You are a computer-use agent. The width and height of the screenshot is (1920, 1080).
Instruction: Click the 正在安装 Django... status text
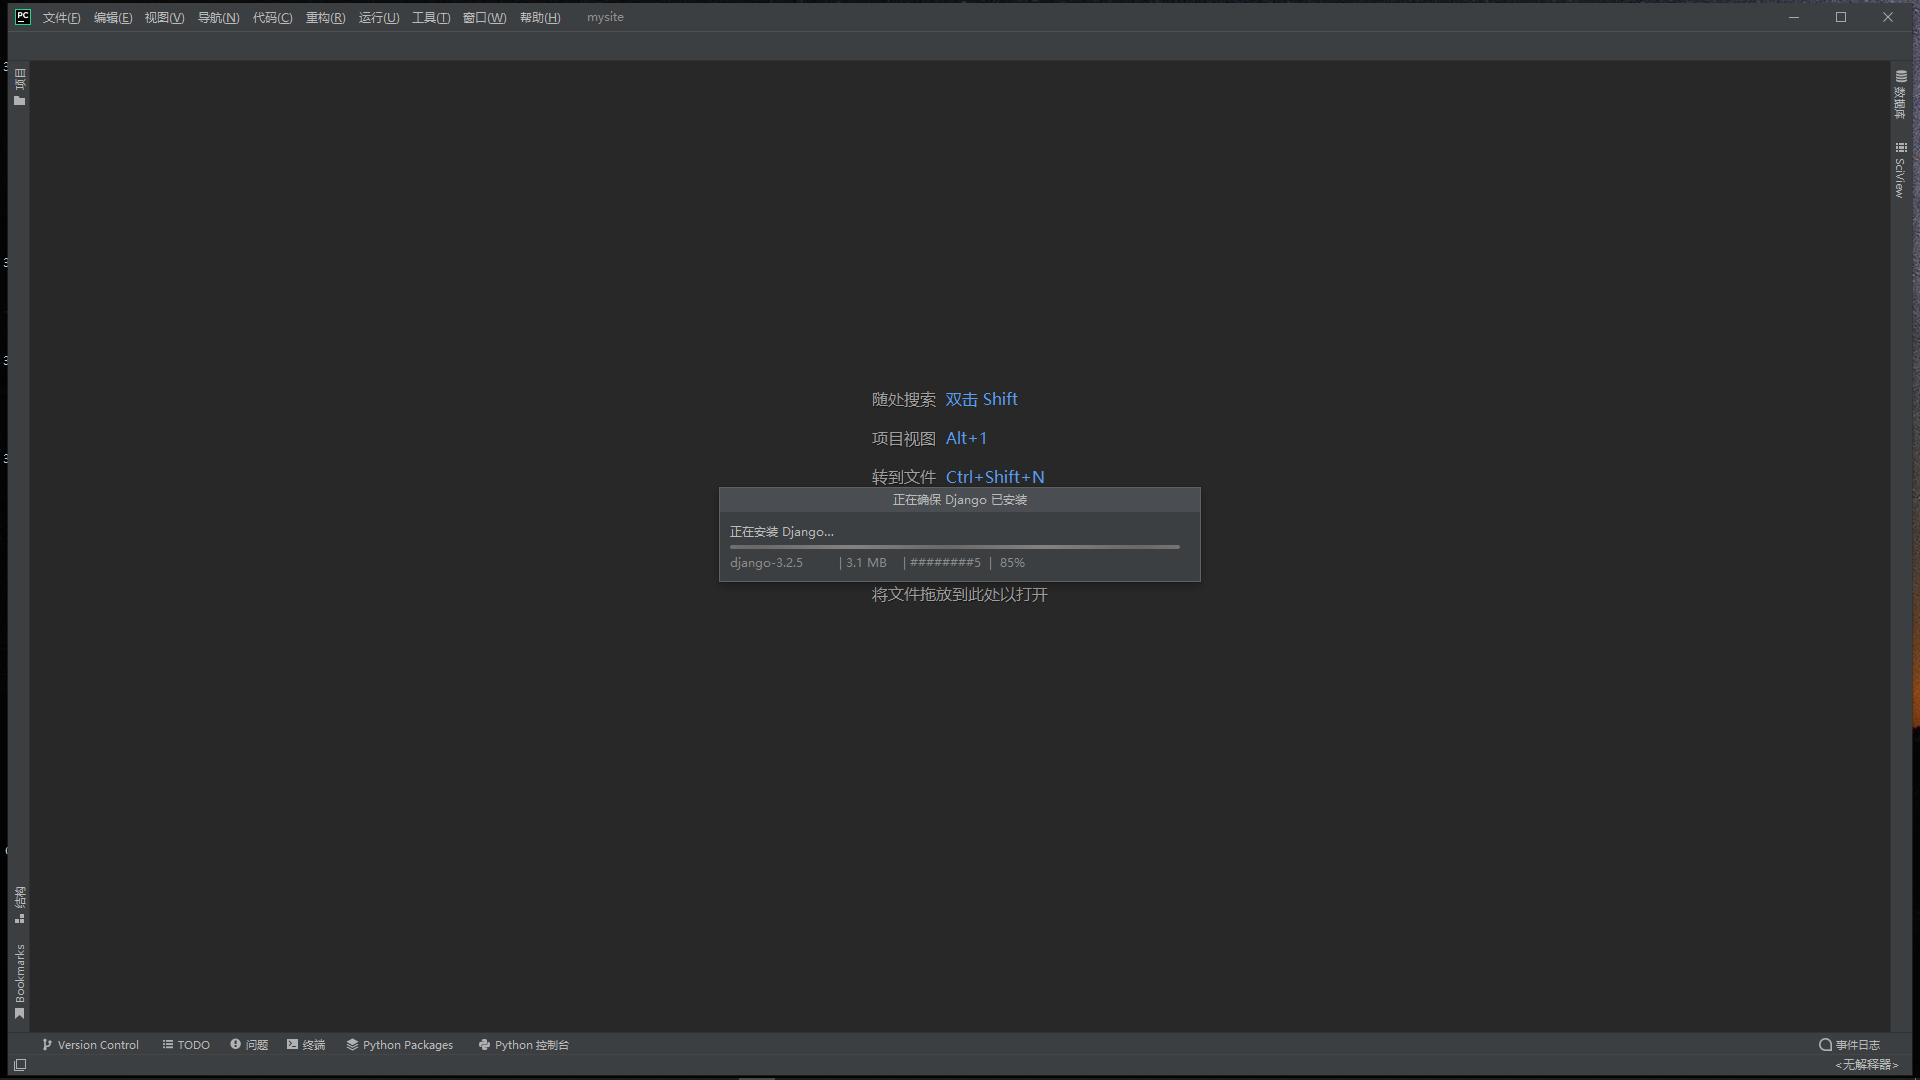781,532
